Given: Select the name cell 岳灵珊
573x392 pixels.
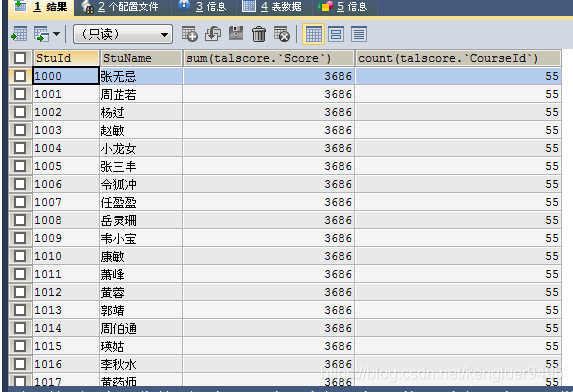Looking at the screenshot, I should tap(141, 220).
